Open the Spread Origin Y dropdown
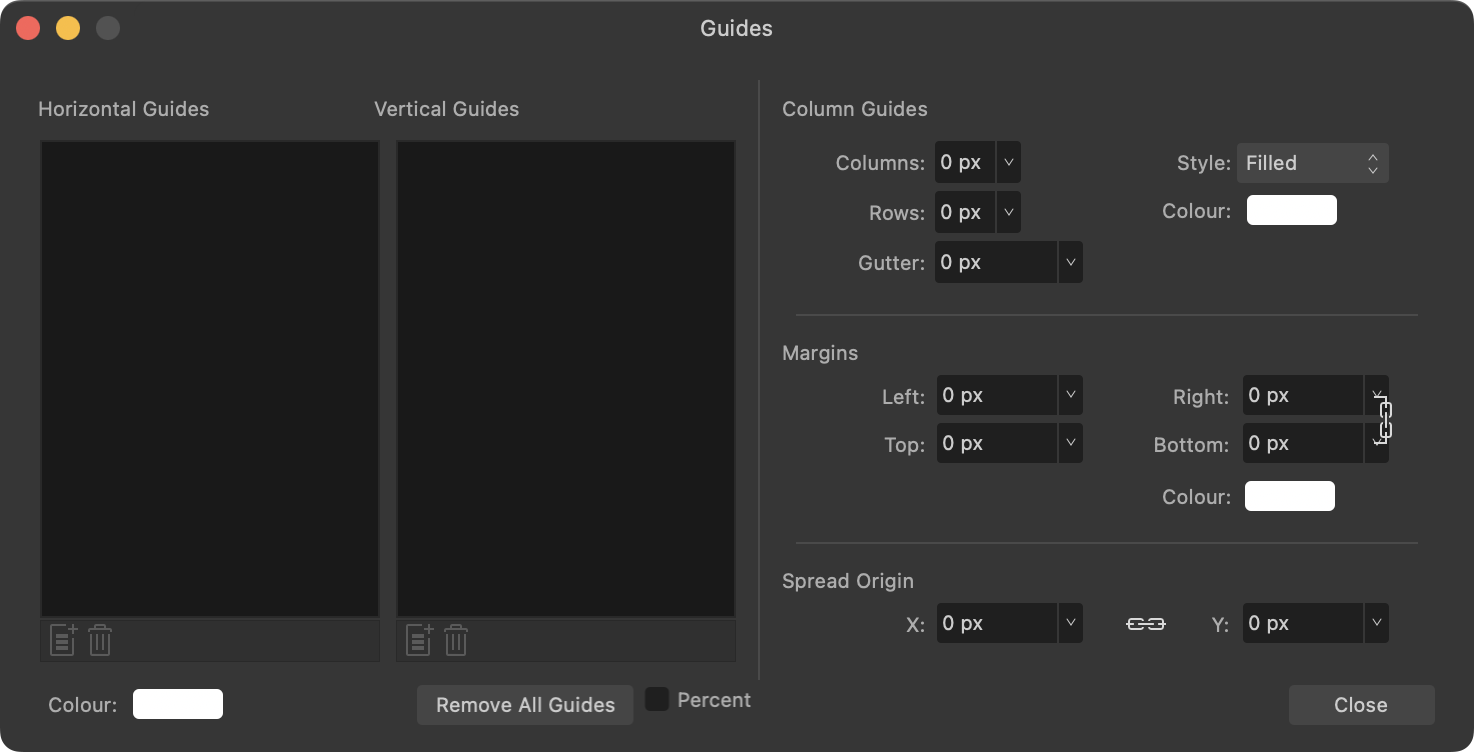This screenshot has width=1474, height=752. [x=1376, y=623]
